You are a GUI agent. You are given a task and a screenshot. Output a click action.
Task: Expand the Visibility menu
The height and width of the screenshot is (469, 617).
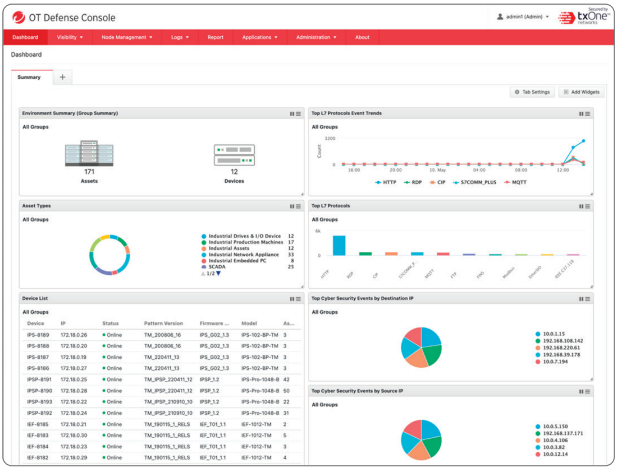tap(70, 37)
